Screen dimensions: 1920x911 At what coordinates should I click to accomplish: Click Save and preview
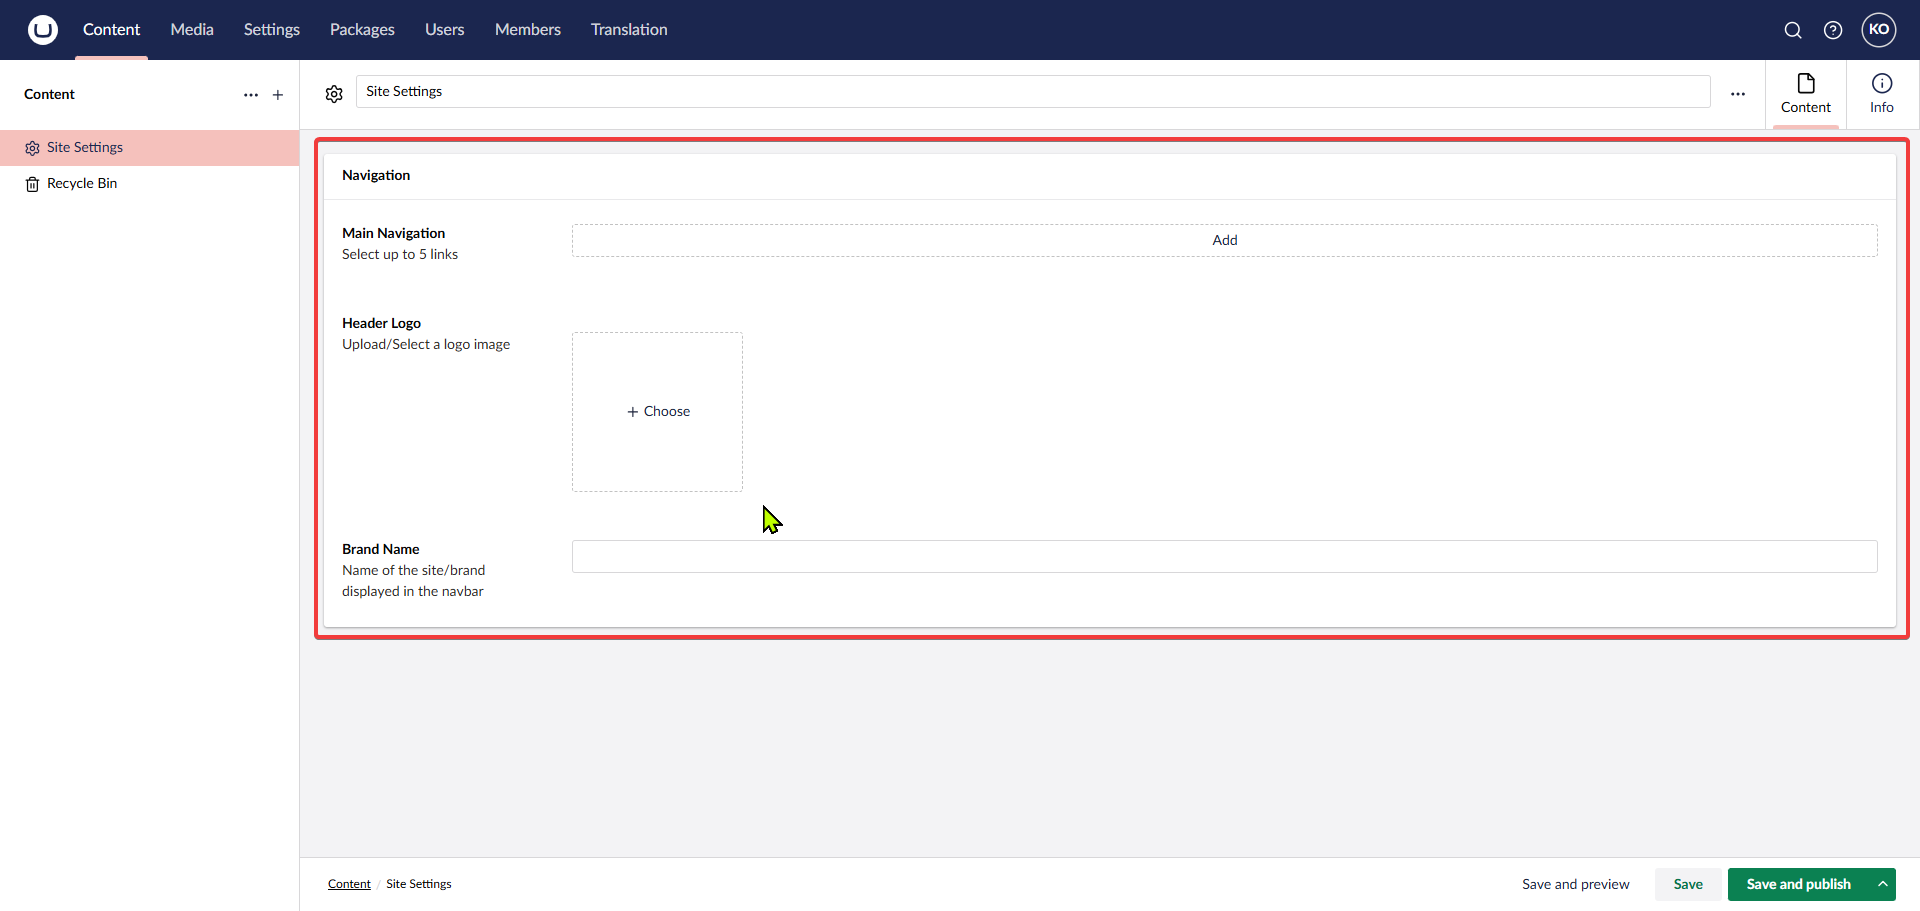[x=1575, y=883]
